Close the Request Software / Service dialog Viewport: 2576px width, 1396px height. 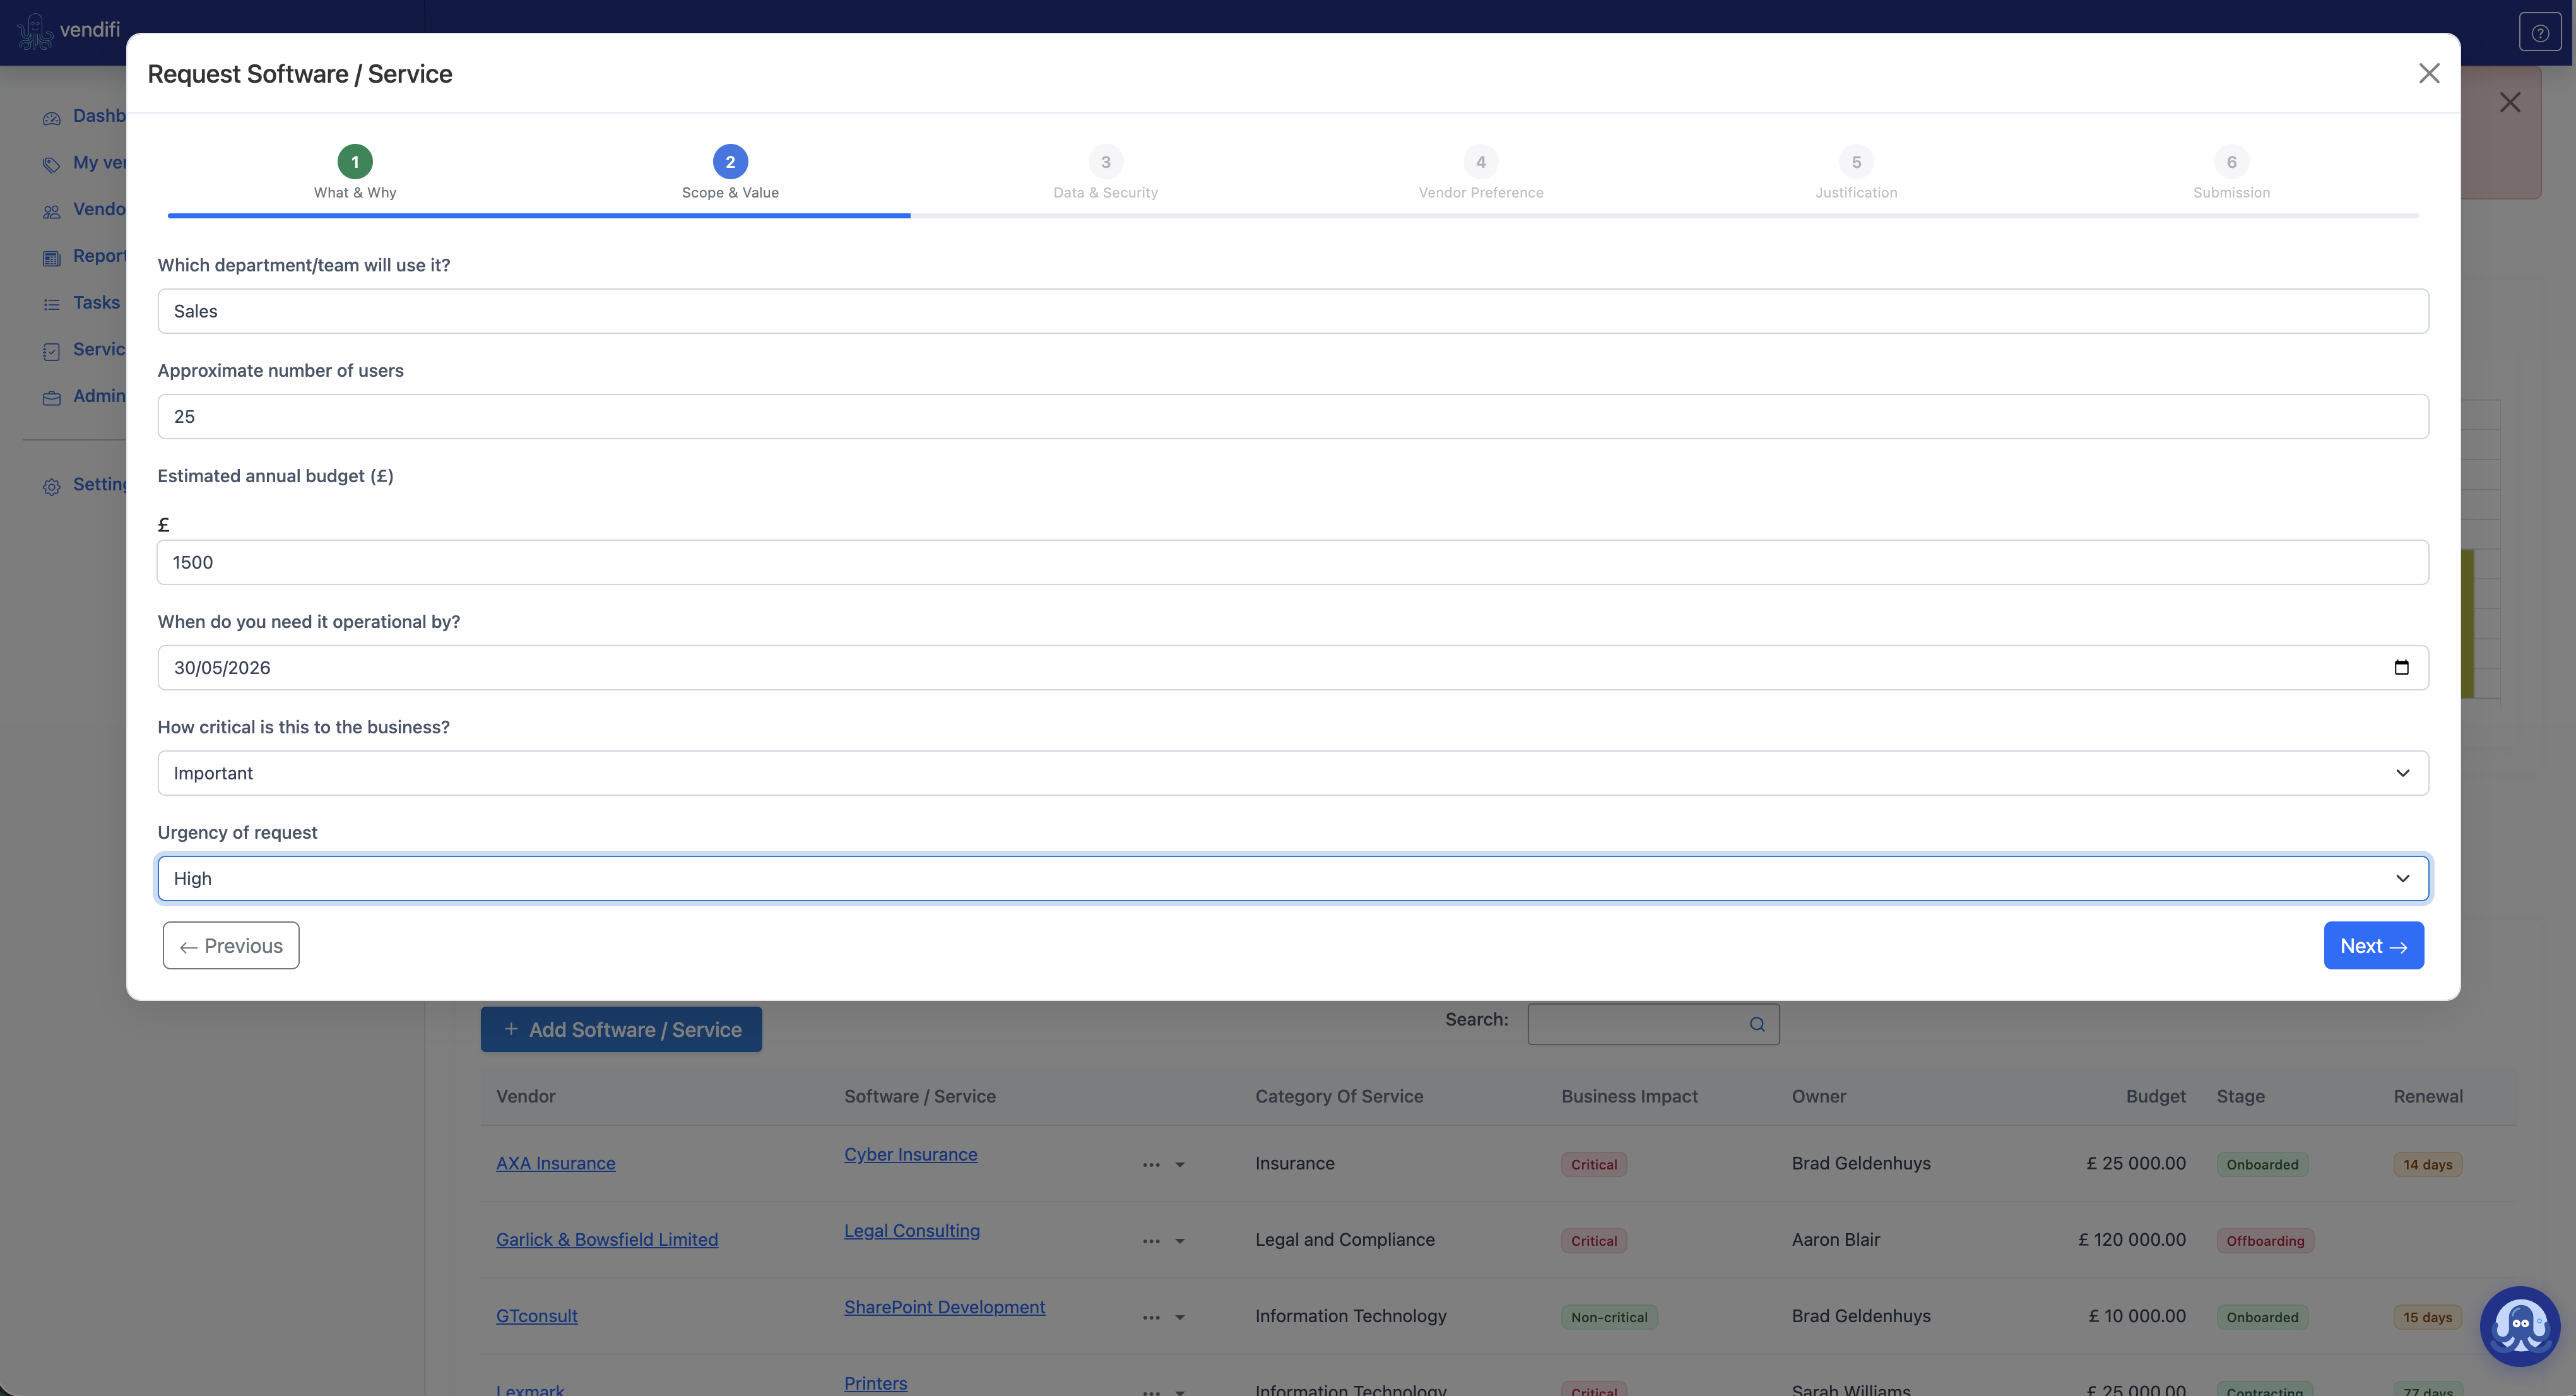click(2429, 73)
